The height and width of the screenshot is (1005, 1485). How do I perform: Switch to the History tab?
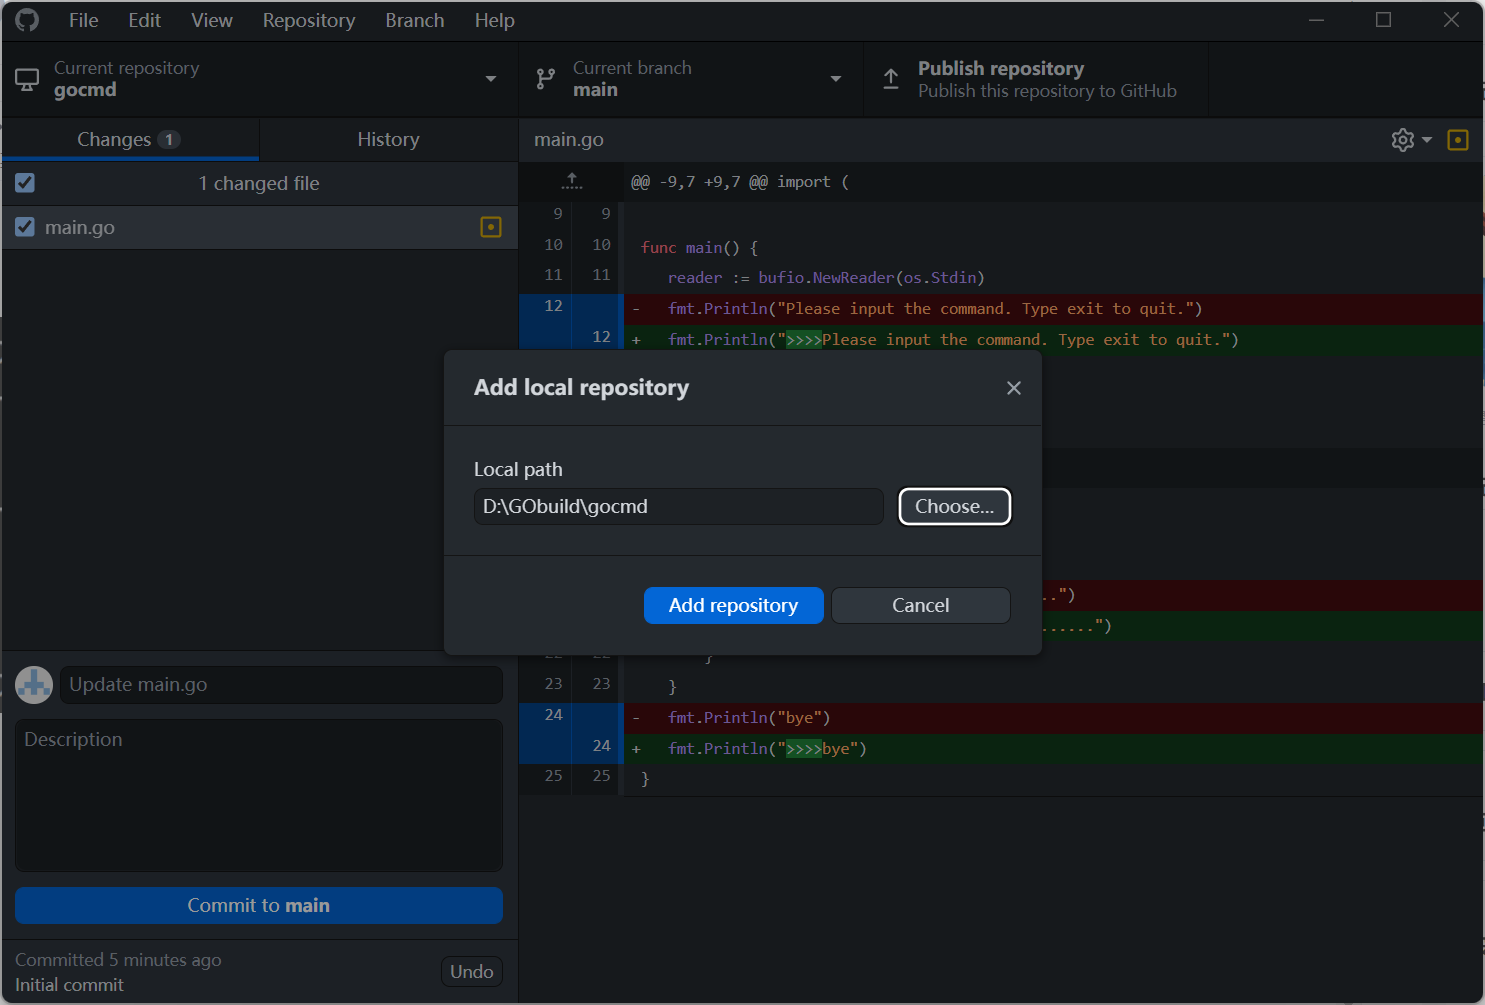click(x=388, y=139)
